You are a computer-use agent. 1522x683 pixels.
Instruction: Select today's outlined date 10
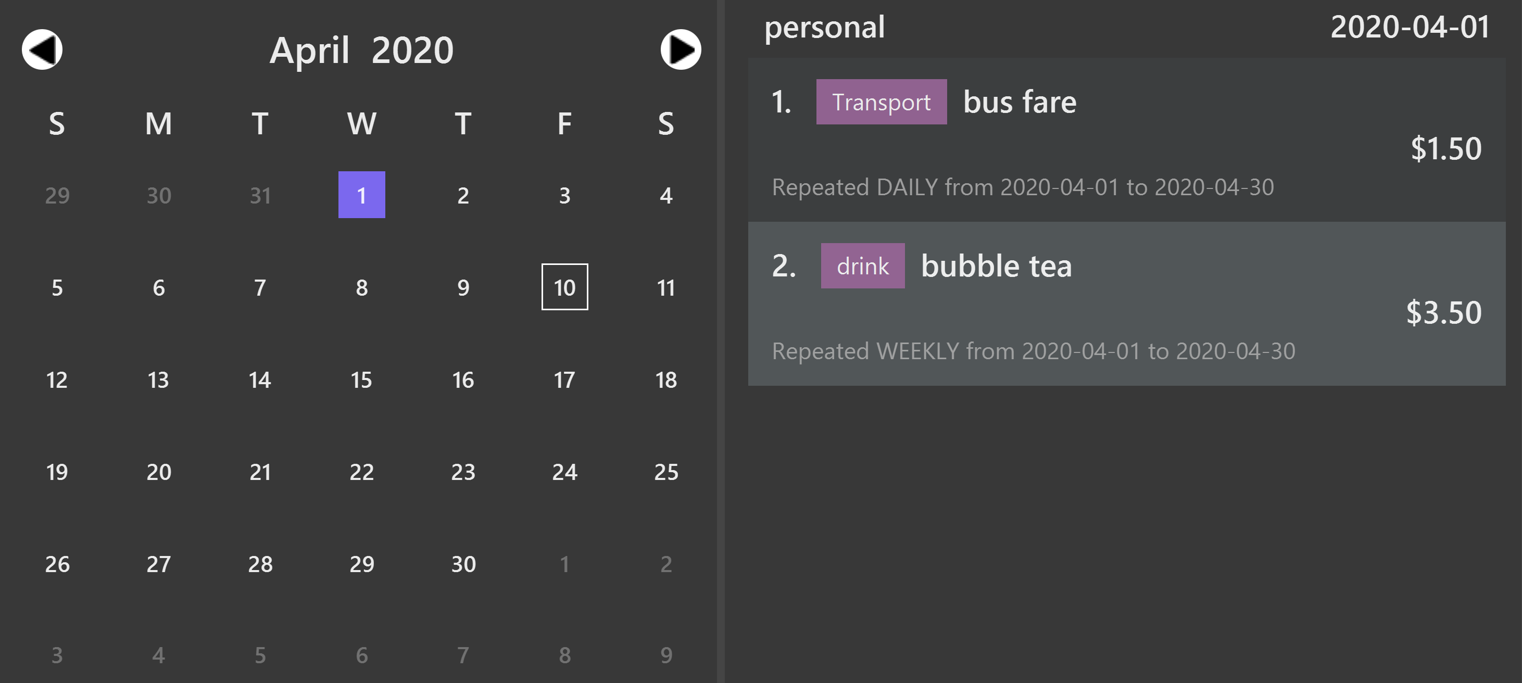pyautogui.click(x=564, y=287)
